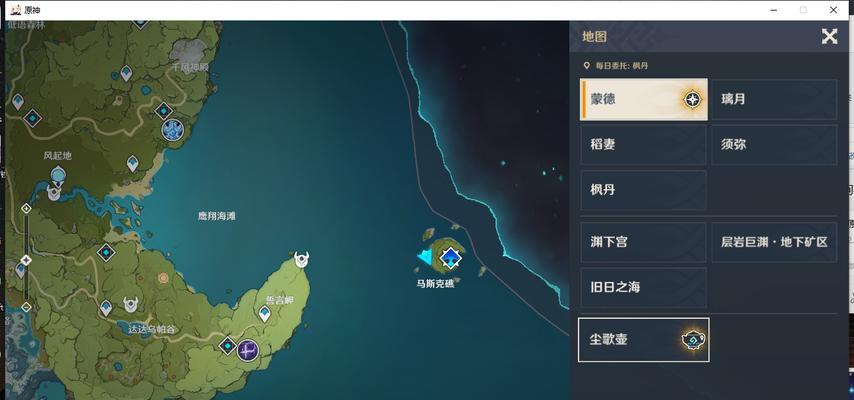This screenshot has width=854, height=400.
Task: Select domain icon at far left of map
Action: [33, 118]
